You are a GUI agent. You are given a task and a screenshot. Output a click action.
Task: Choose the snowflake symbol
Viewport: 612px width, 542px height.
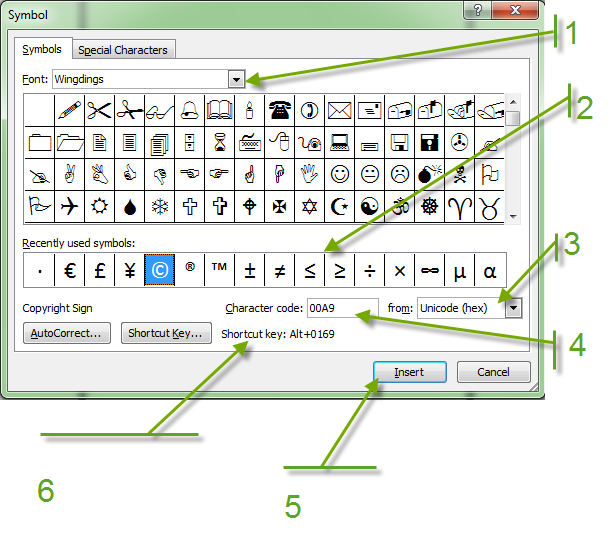(159, 206)
